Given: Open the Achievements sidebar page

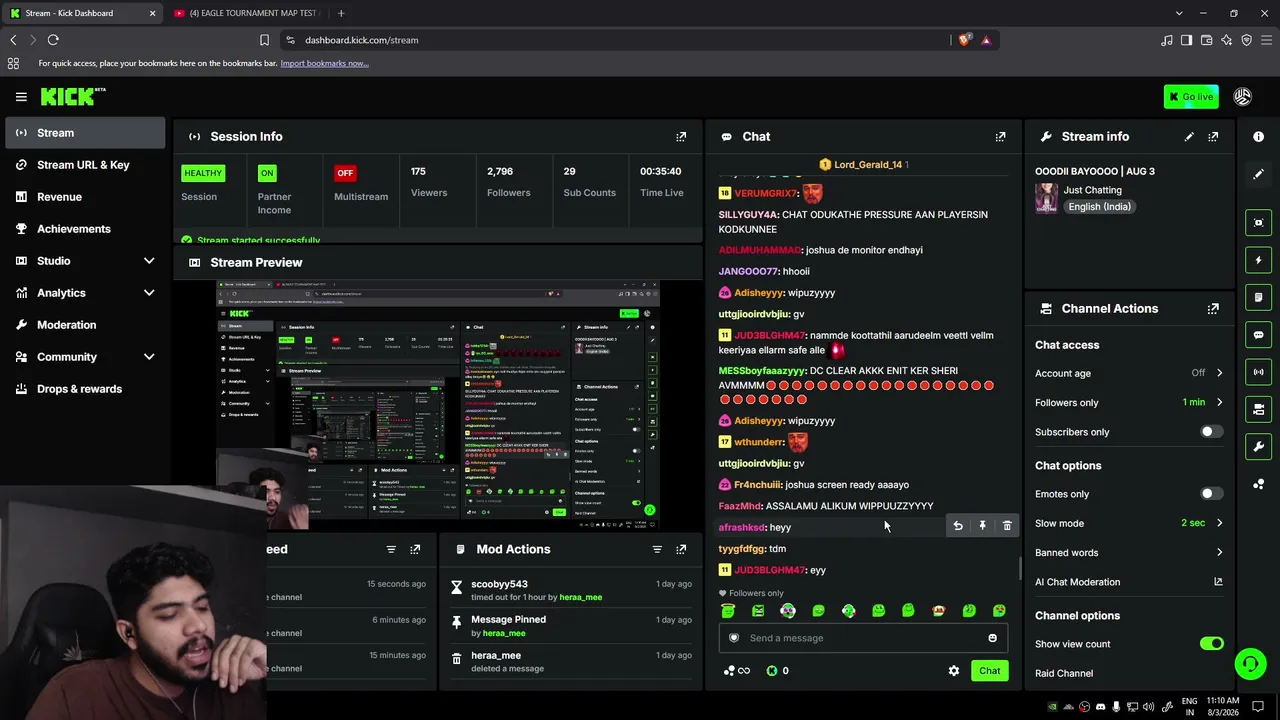Looking at the screenshot, I should click(x=85, y=229).
